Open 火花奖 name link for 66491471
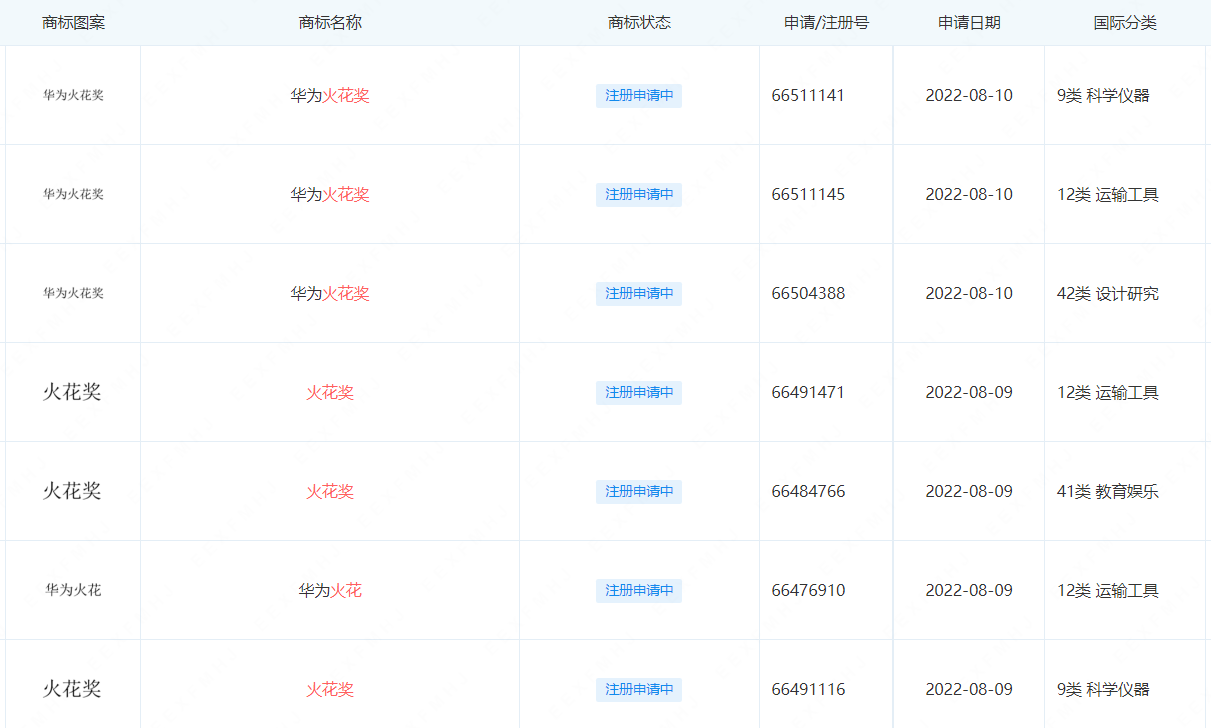Screen dimensions: 1211x728 330,393
